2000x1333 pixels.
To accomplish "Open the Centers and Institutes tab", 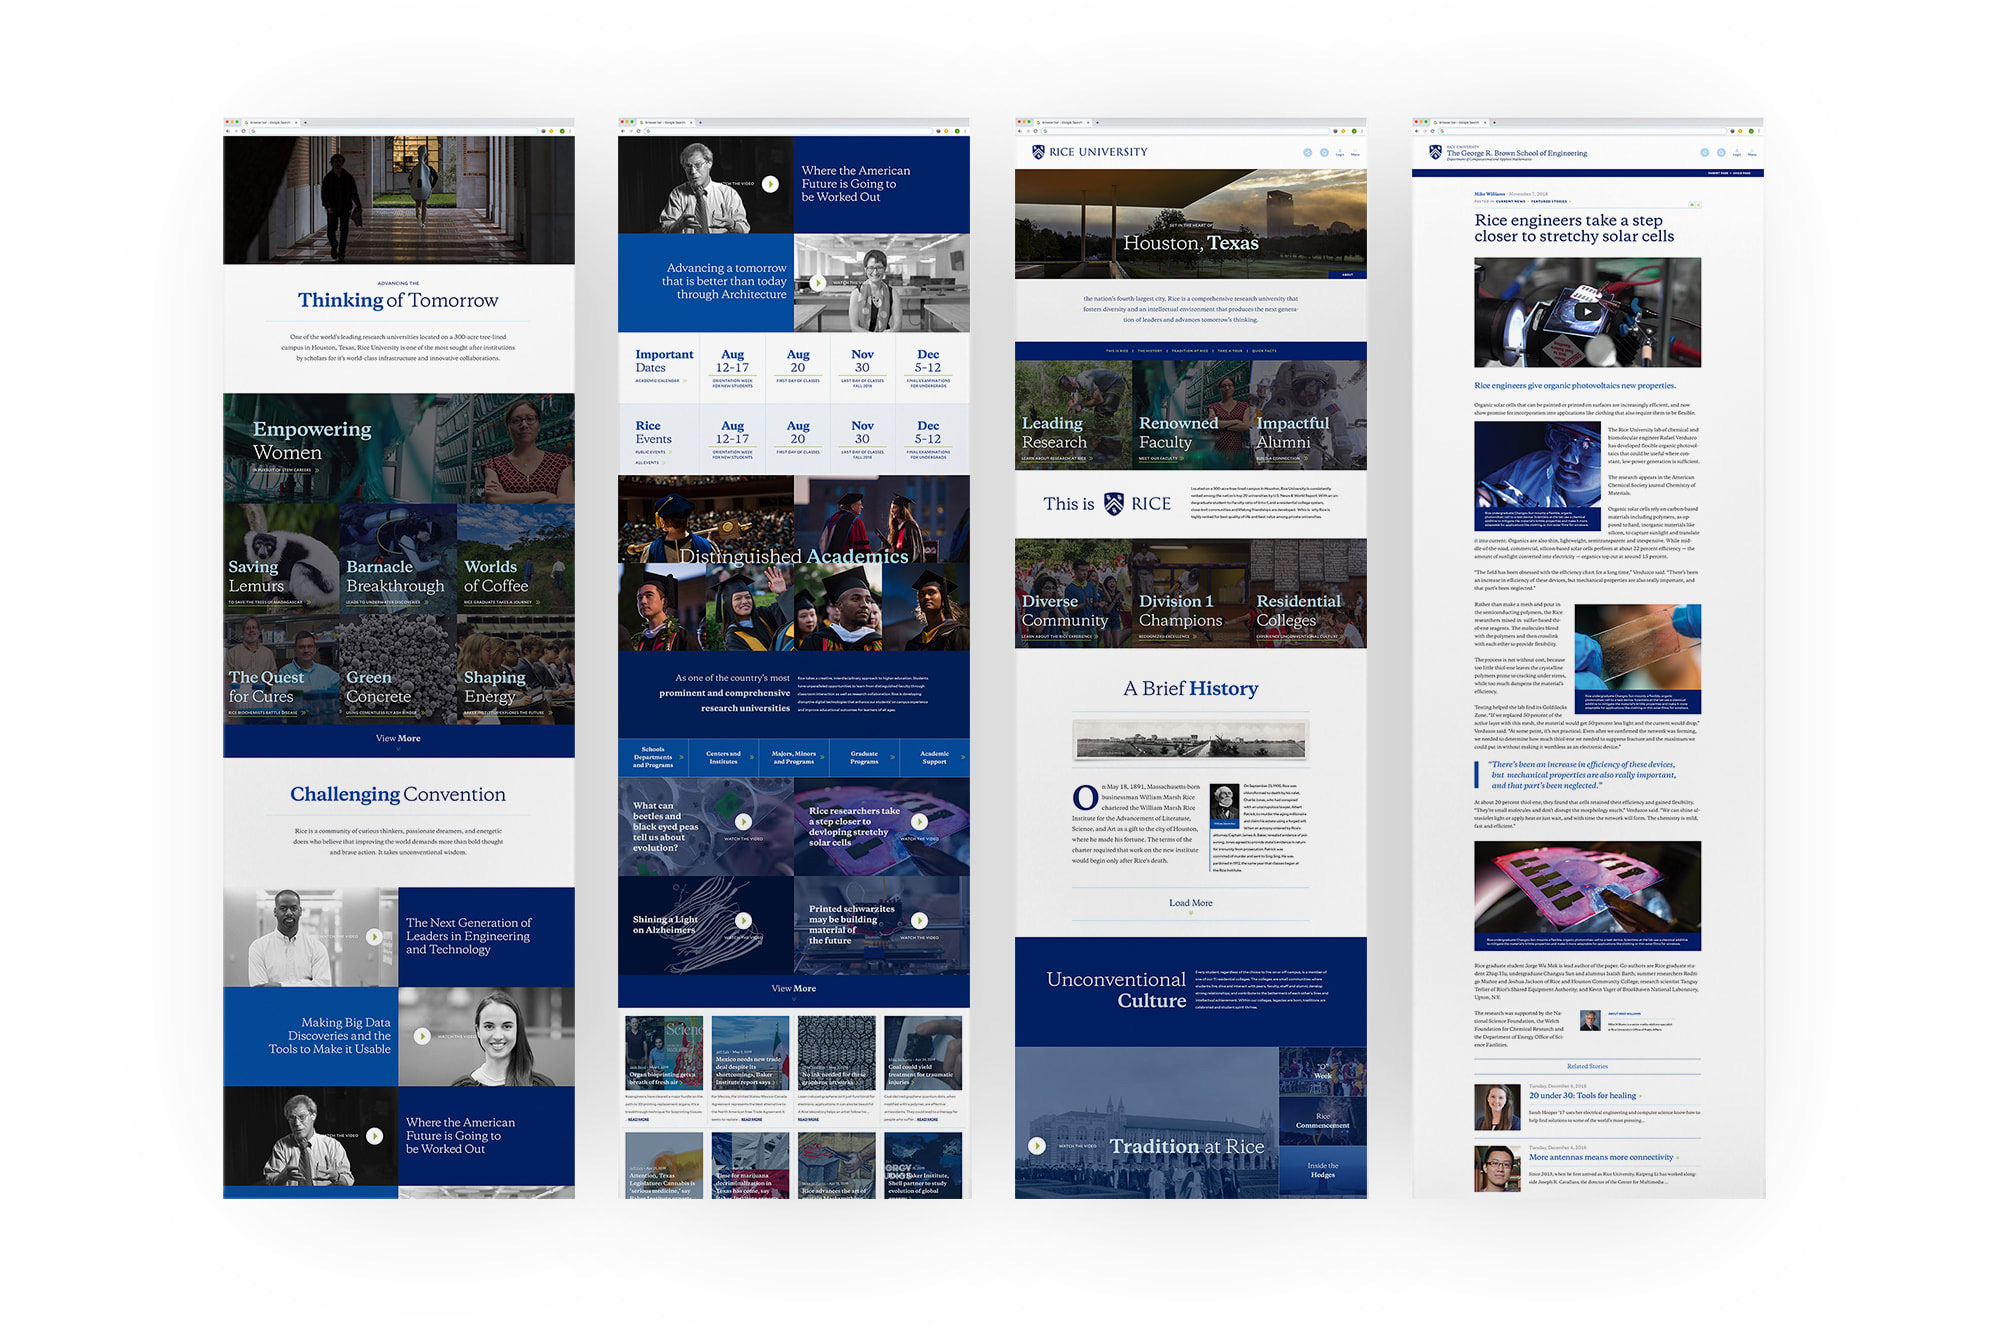I will 724,758.
